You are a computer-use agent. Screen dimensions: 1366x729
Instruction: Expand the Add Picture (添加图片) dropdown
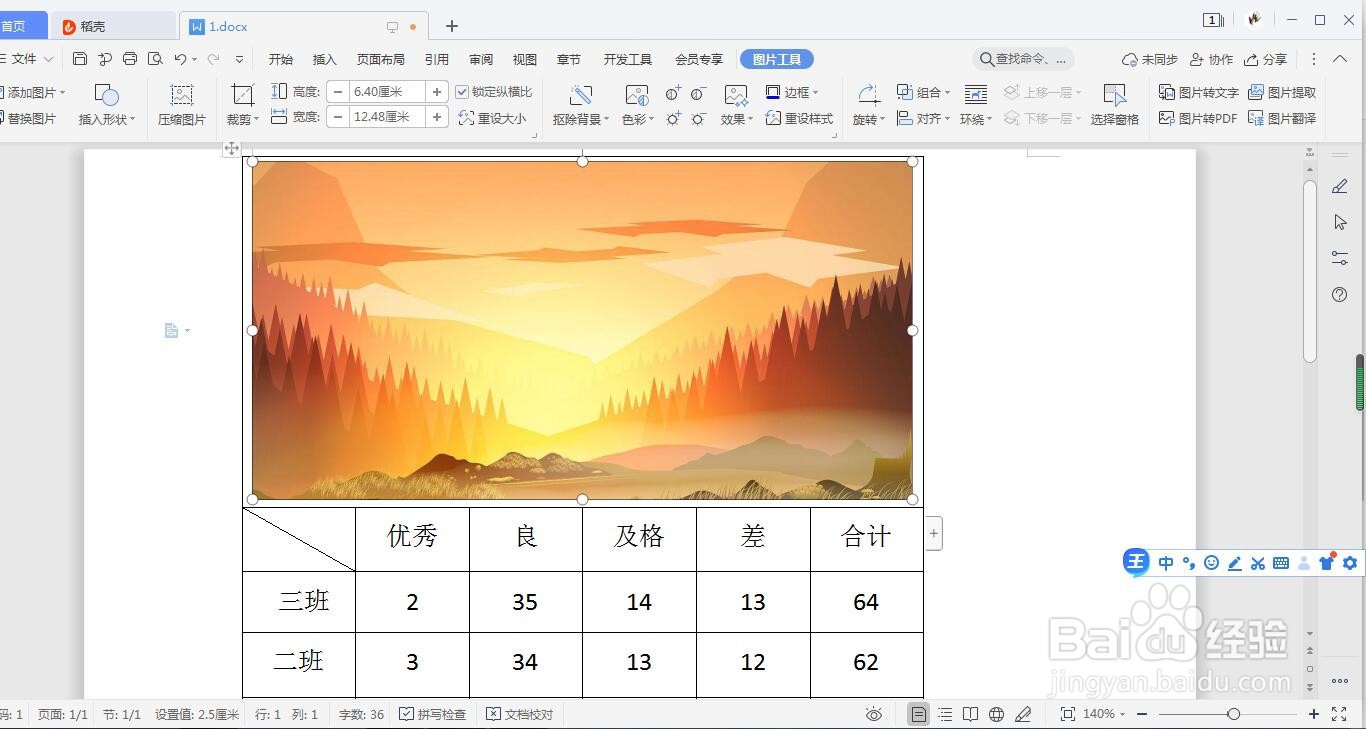[63, 92]
